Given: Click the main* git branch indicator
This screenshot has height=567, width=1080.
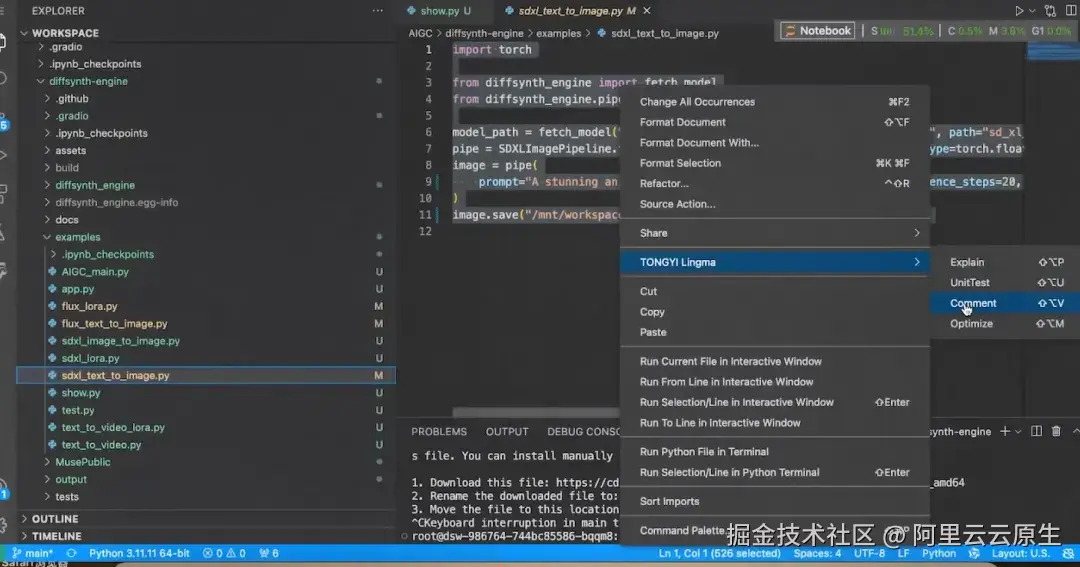Looking at the screenshot, I should (32, 553).
